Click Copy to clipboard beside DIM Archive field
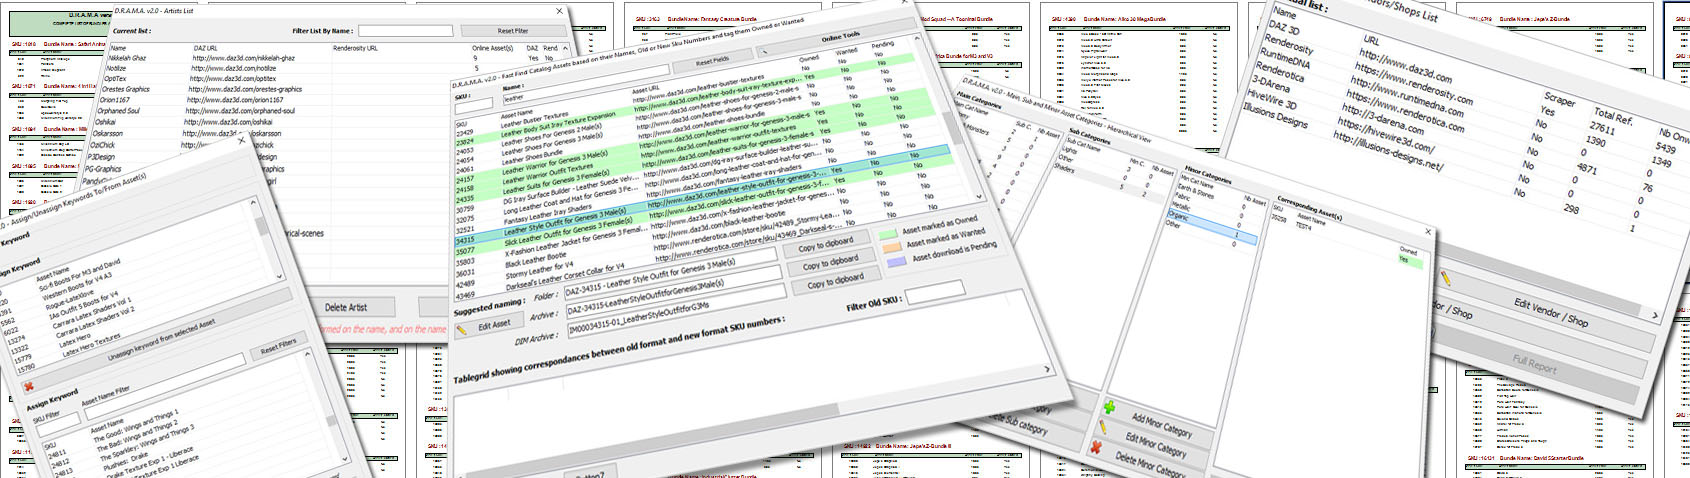Viewport: 1690px width, 478px height. coord(835,283)
